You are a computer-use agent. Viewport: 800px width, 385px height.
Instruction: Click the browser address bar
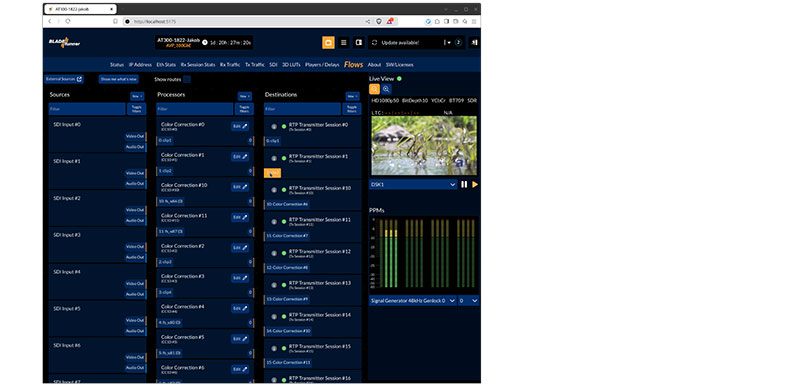[x=247, y=21]
